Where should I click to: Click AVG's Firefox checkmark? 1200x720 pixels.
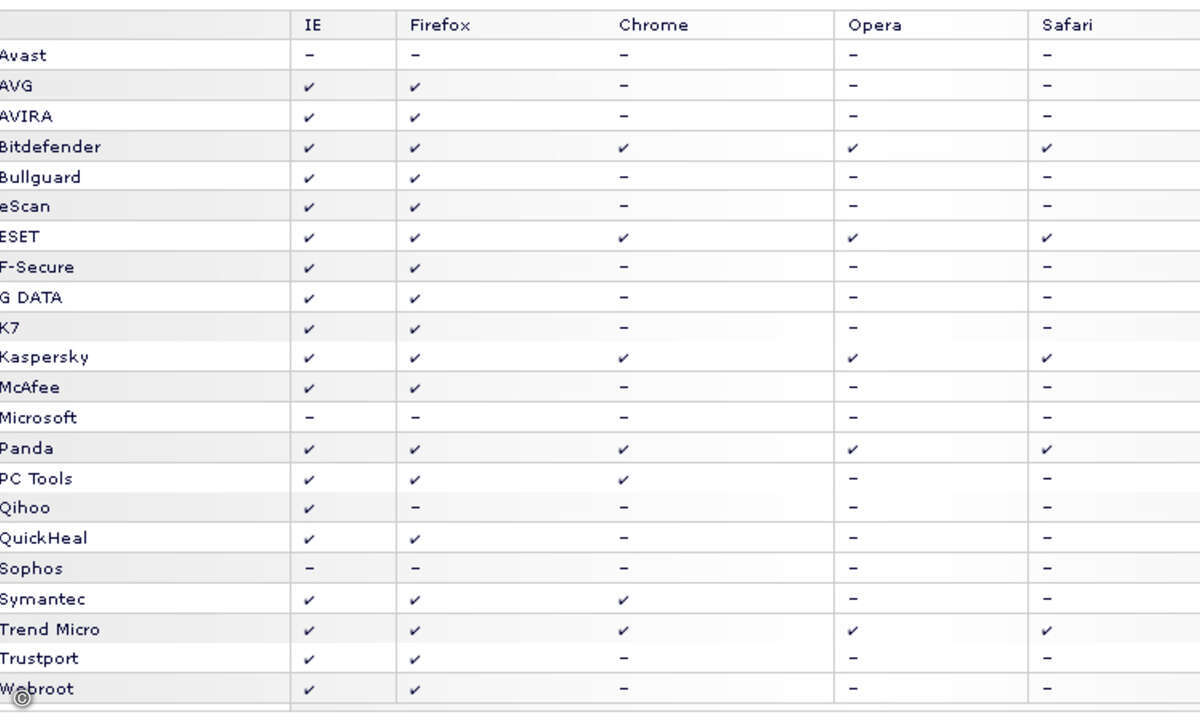(x=415, y=87)
